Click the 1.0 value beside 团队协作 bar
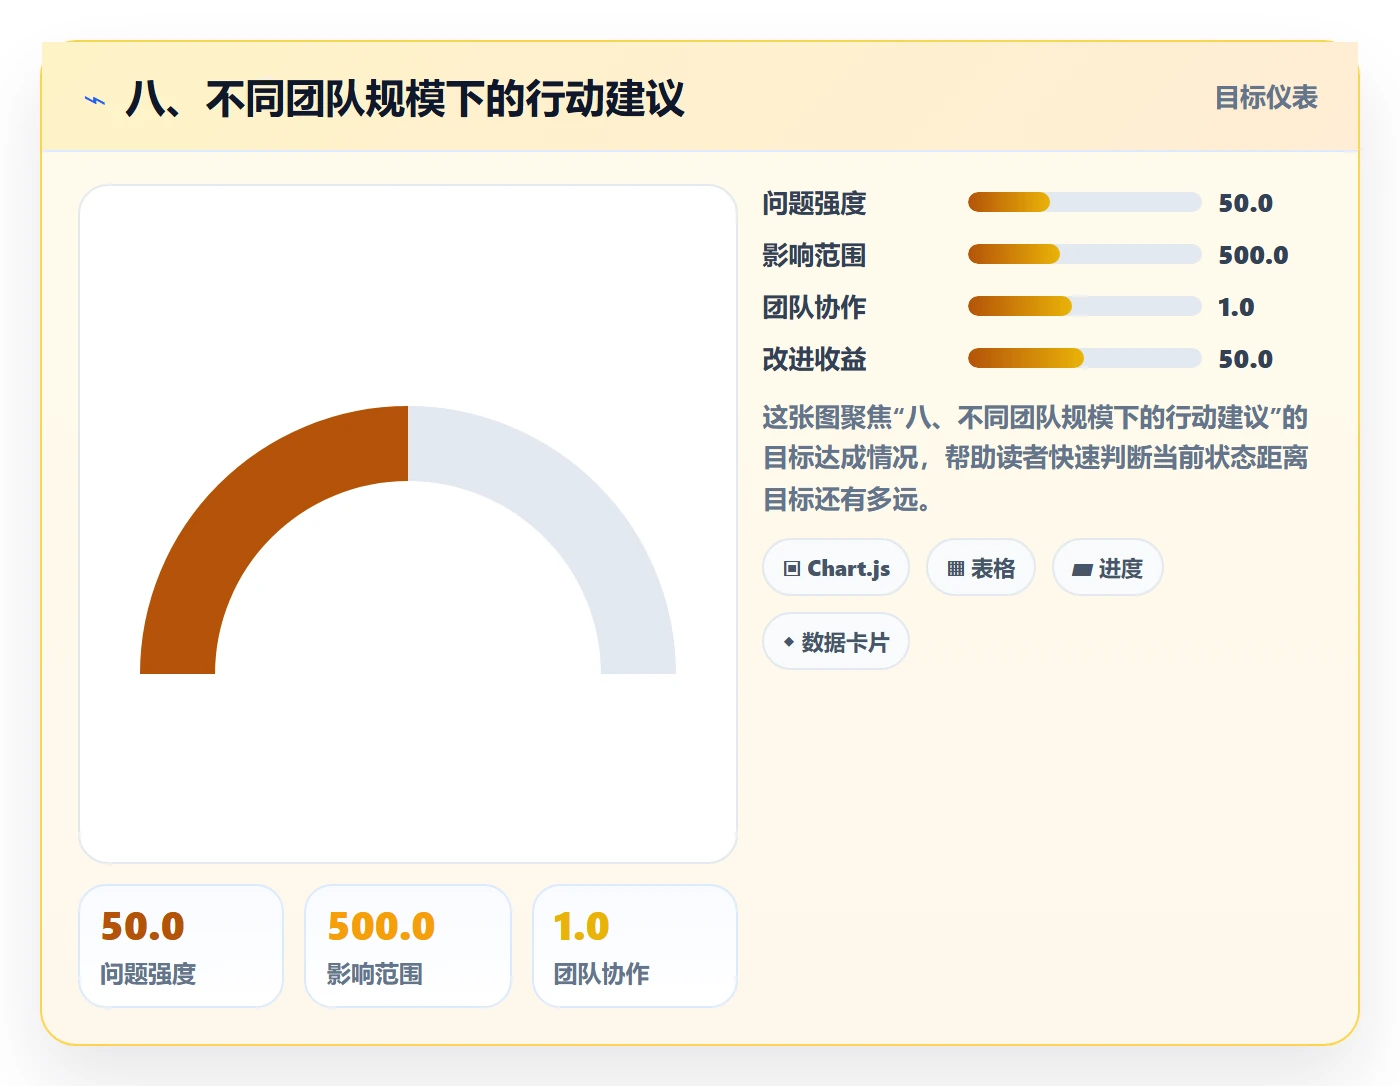This screenshot has width=1400, height=1086. coord(1236,307)
